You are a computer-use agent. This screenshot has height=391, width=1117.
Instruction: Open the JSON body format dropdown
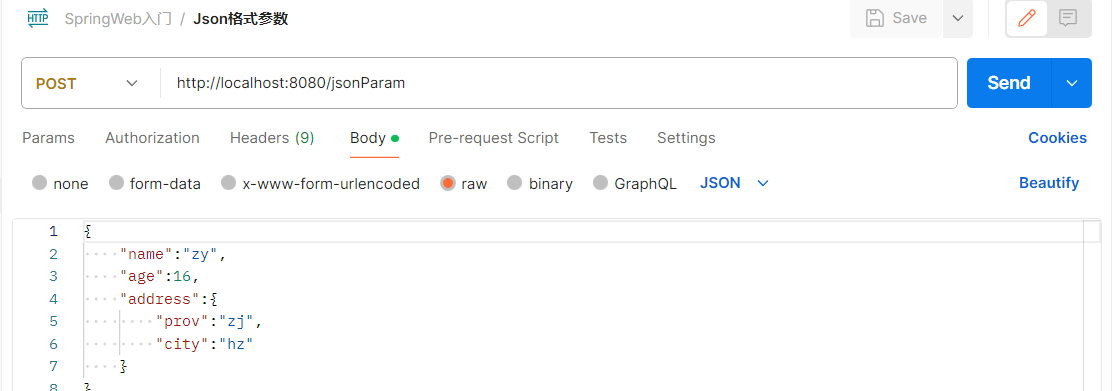[x=734, y=183]
